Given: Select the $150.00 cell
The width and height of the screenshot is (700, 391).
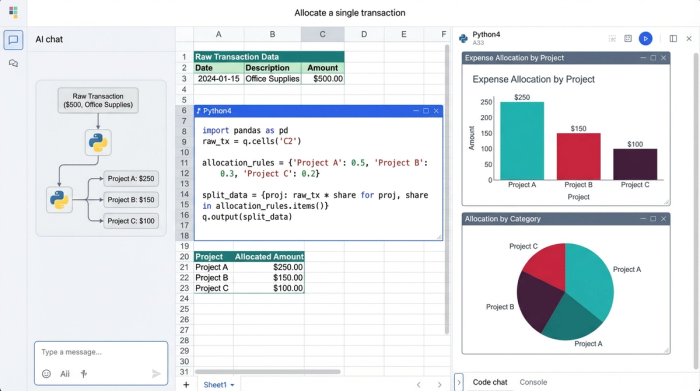Looking at the screenshot, I should (269, 278).
